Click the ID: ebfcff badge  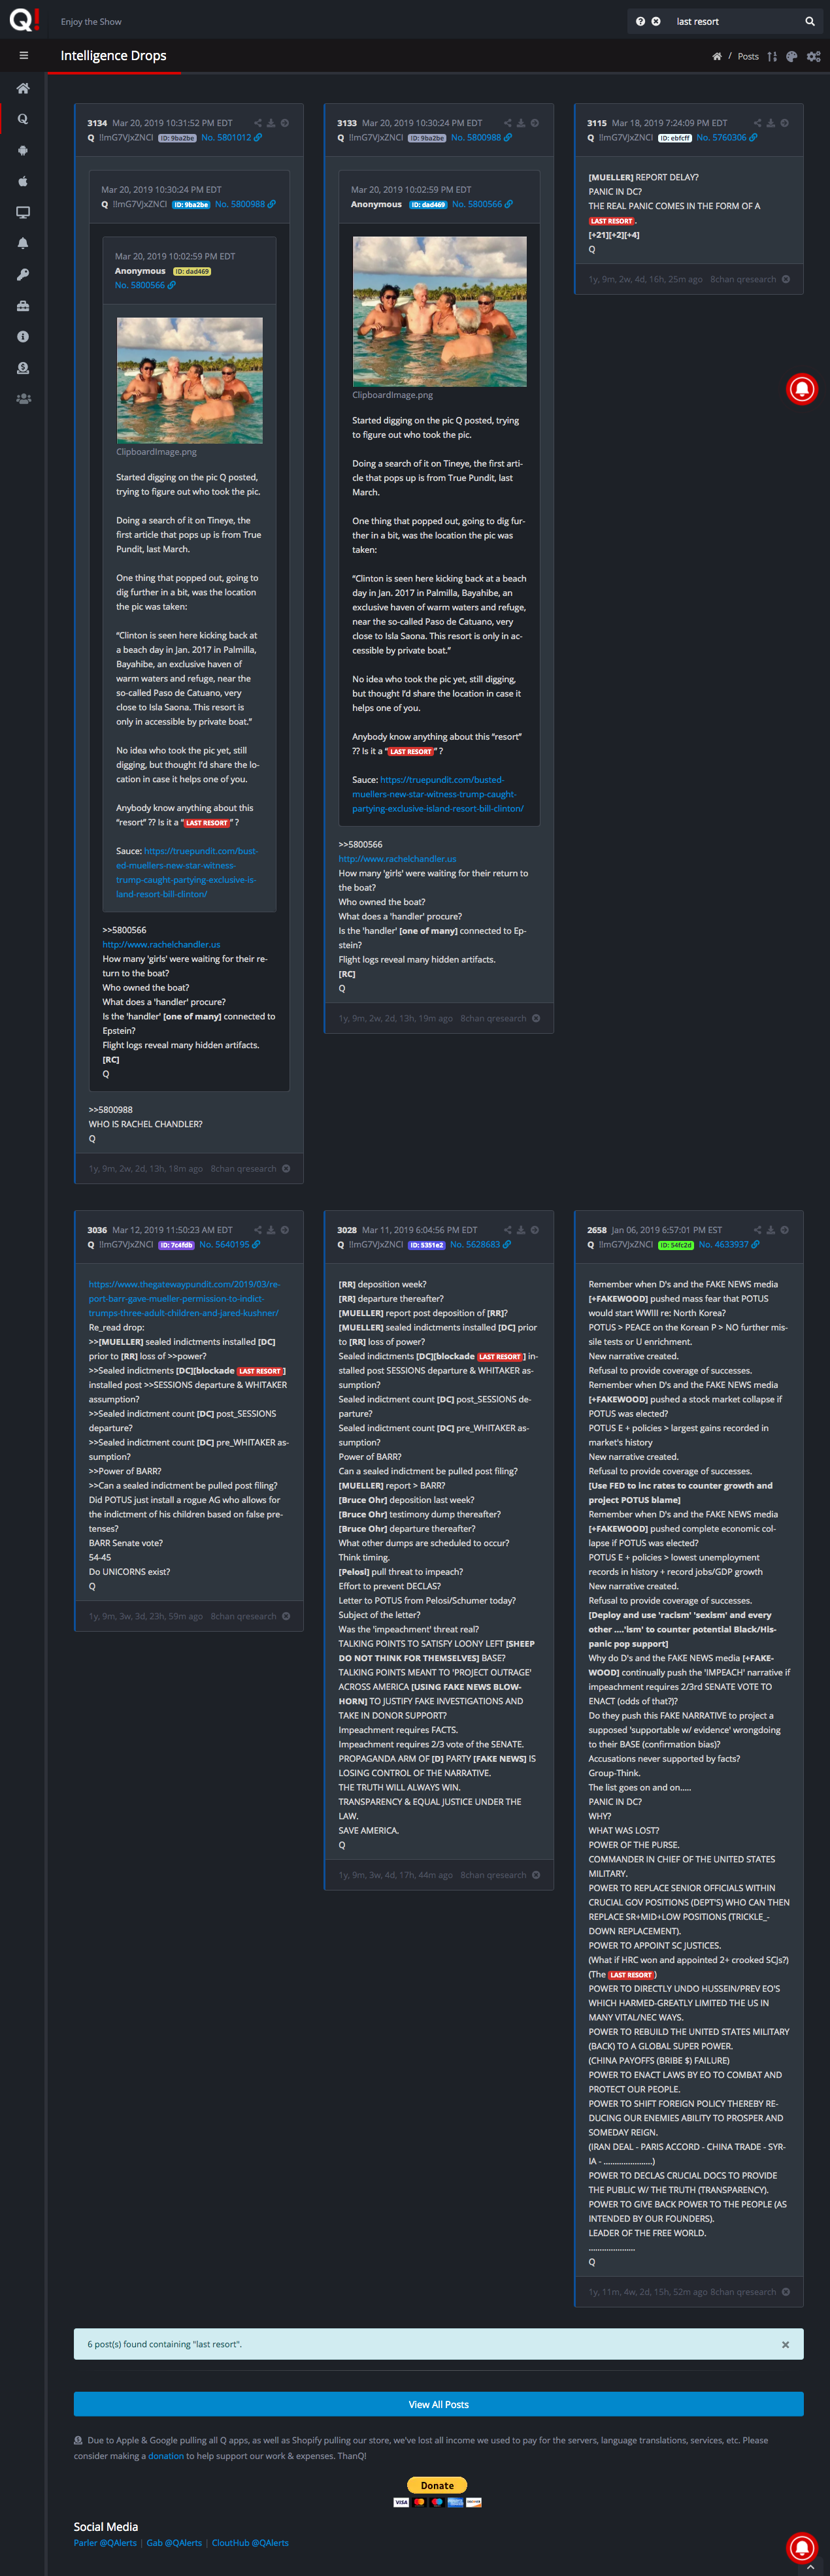[x=675, y=138]
